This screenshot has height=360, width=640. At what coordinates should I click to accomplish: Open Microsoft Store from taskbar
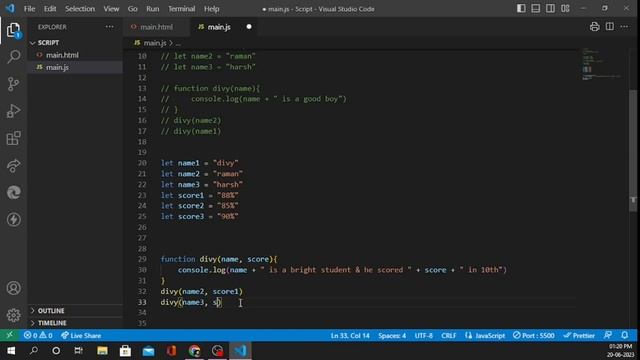click(125, 351)
